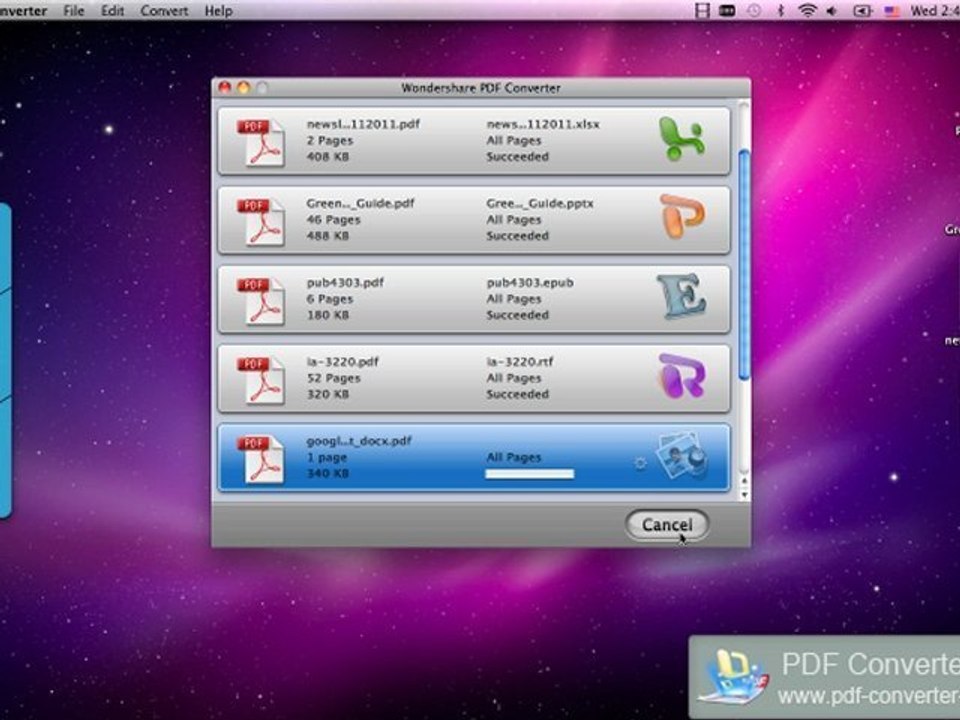Viewport: 960px width, 720px height.
Task: Click the '408 KB' size label
Action: click(x=328, y=157)
